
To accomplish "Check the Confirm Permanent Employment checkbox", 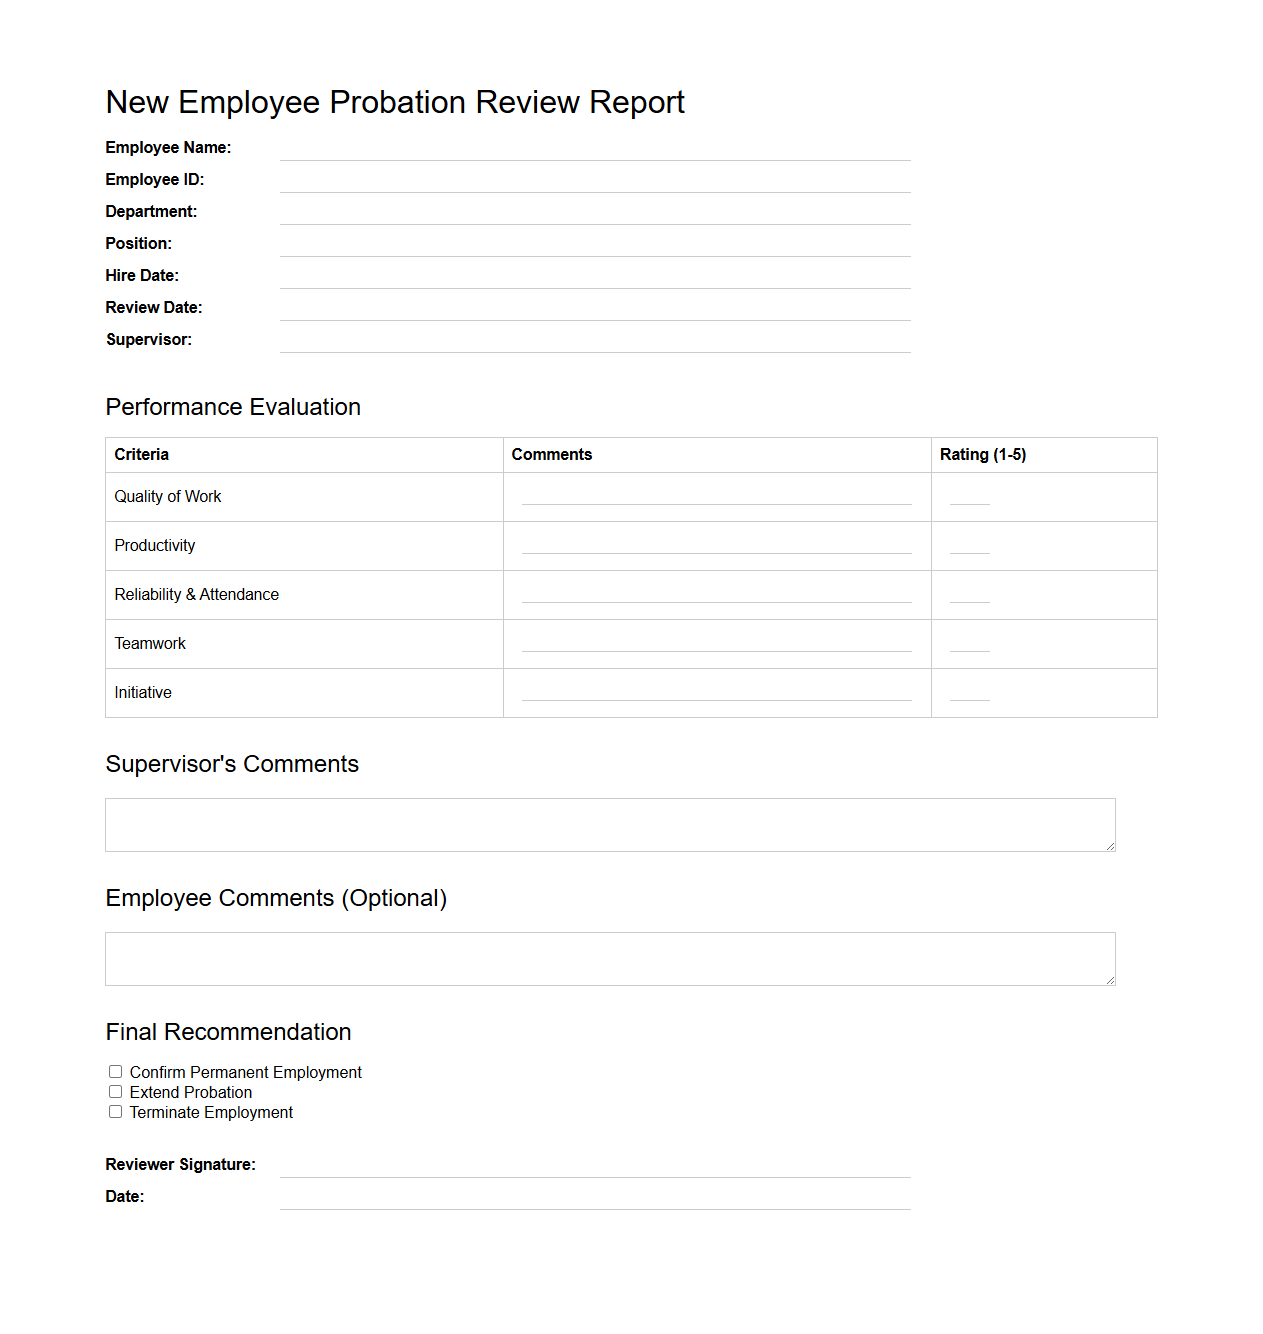I will point(115,1071).
